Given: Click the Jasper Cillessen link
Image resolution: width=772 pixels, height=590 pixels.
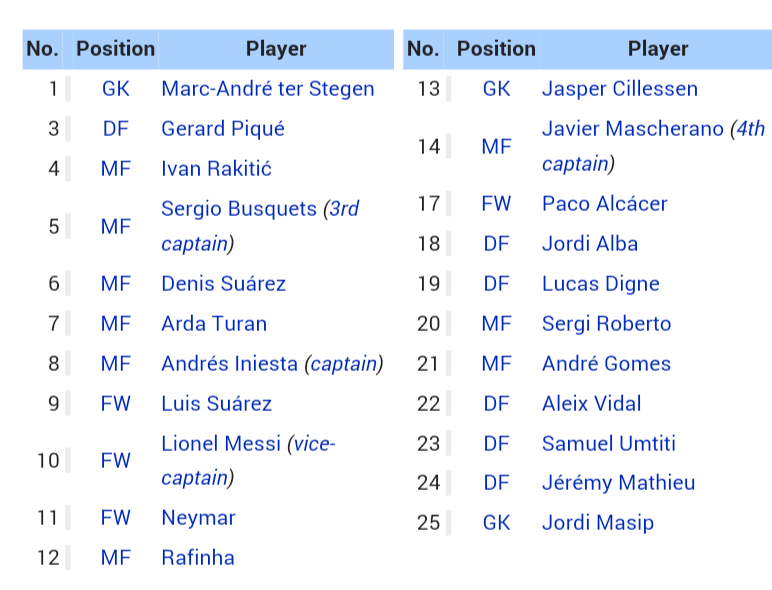Looking at the screenshot, I should tap(620, 89).
